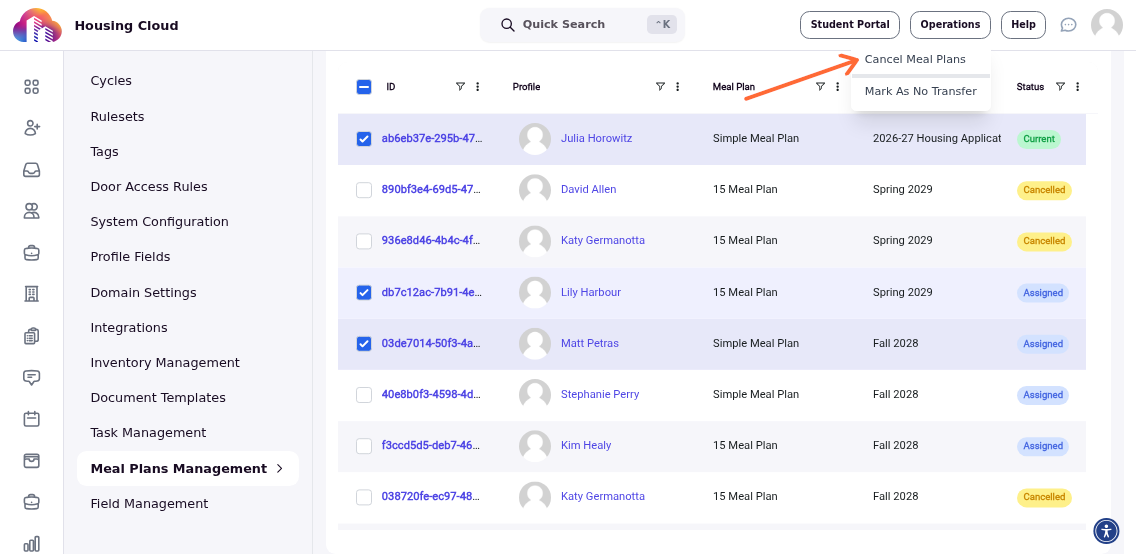
Task: Open the chat bubble icon in header
Action: click(x=1068, y=25)
